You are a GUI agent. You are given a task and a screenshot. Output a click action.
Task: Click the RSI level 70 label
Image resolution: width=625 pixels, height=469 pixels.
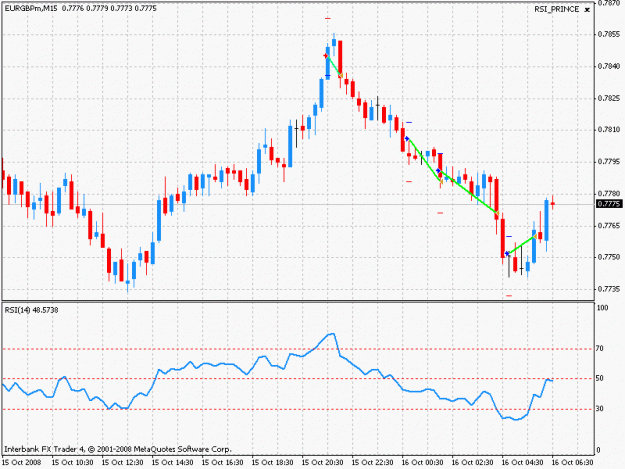599,348
